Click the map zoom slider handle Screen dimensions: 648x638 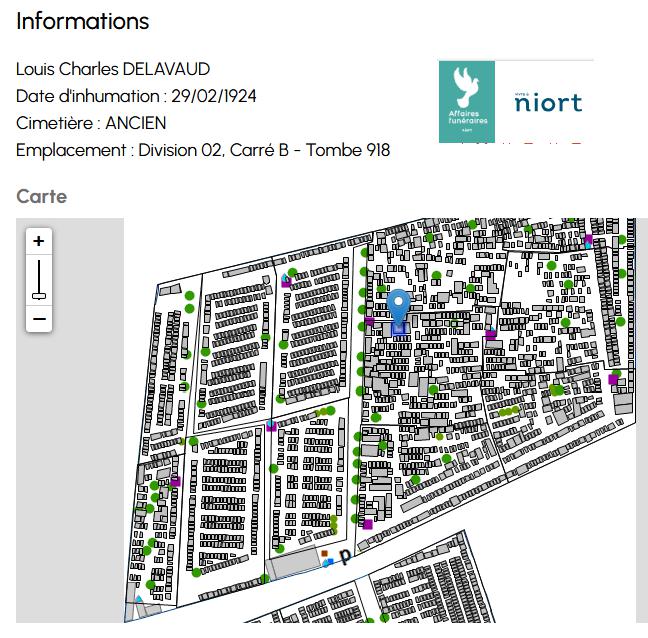pos(39,295)
